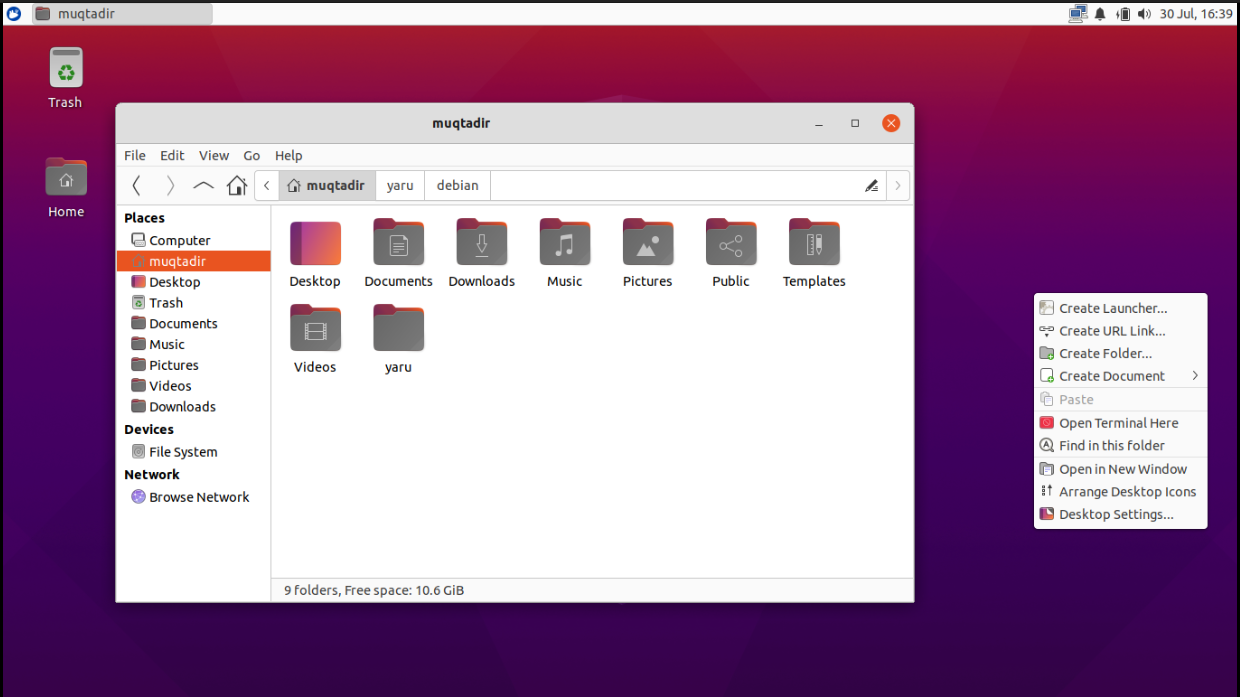Image resolution: width=1240 pixels, height=697 pixels.
Task: Click the right chevron at the path bar's end
Action: pos(897,185)
